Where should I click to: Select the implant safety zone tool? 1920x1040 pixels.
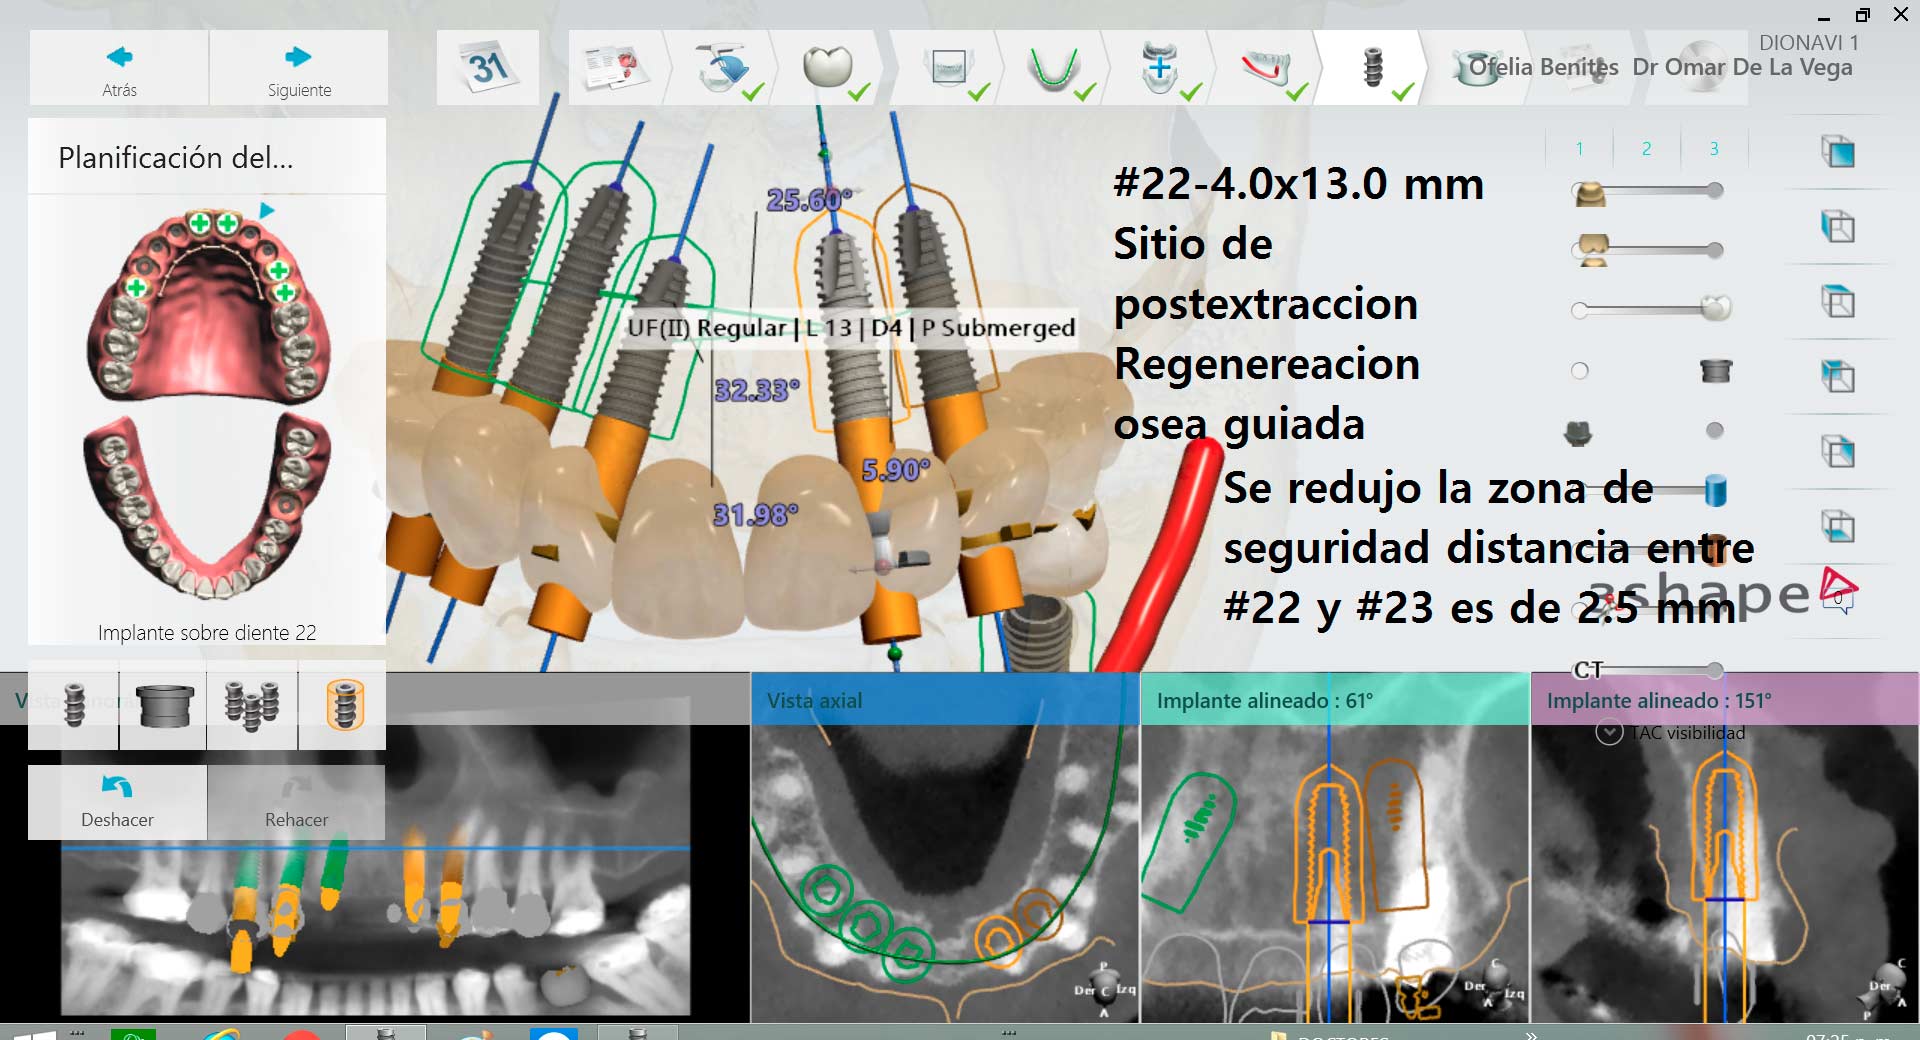(x=343, y=705)
